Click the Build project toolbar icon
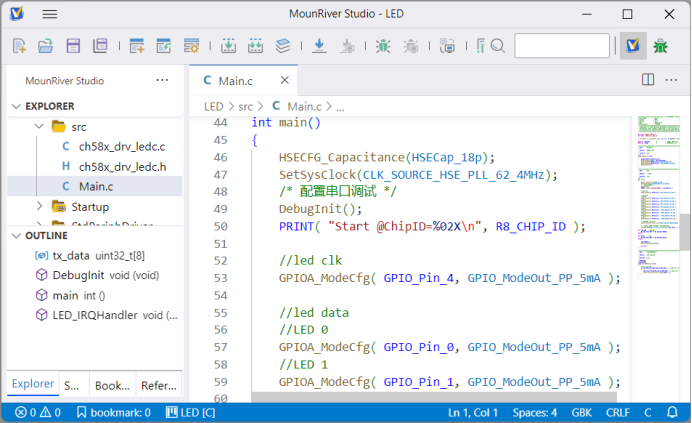The width and height of the screenshot is (692, 423). click(x=228, y=46)
